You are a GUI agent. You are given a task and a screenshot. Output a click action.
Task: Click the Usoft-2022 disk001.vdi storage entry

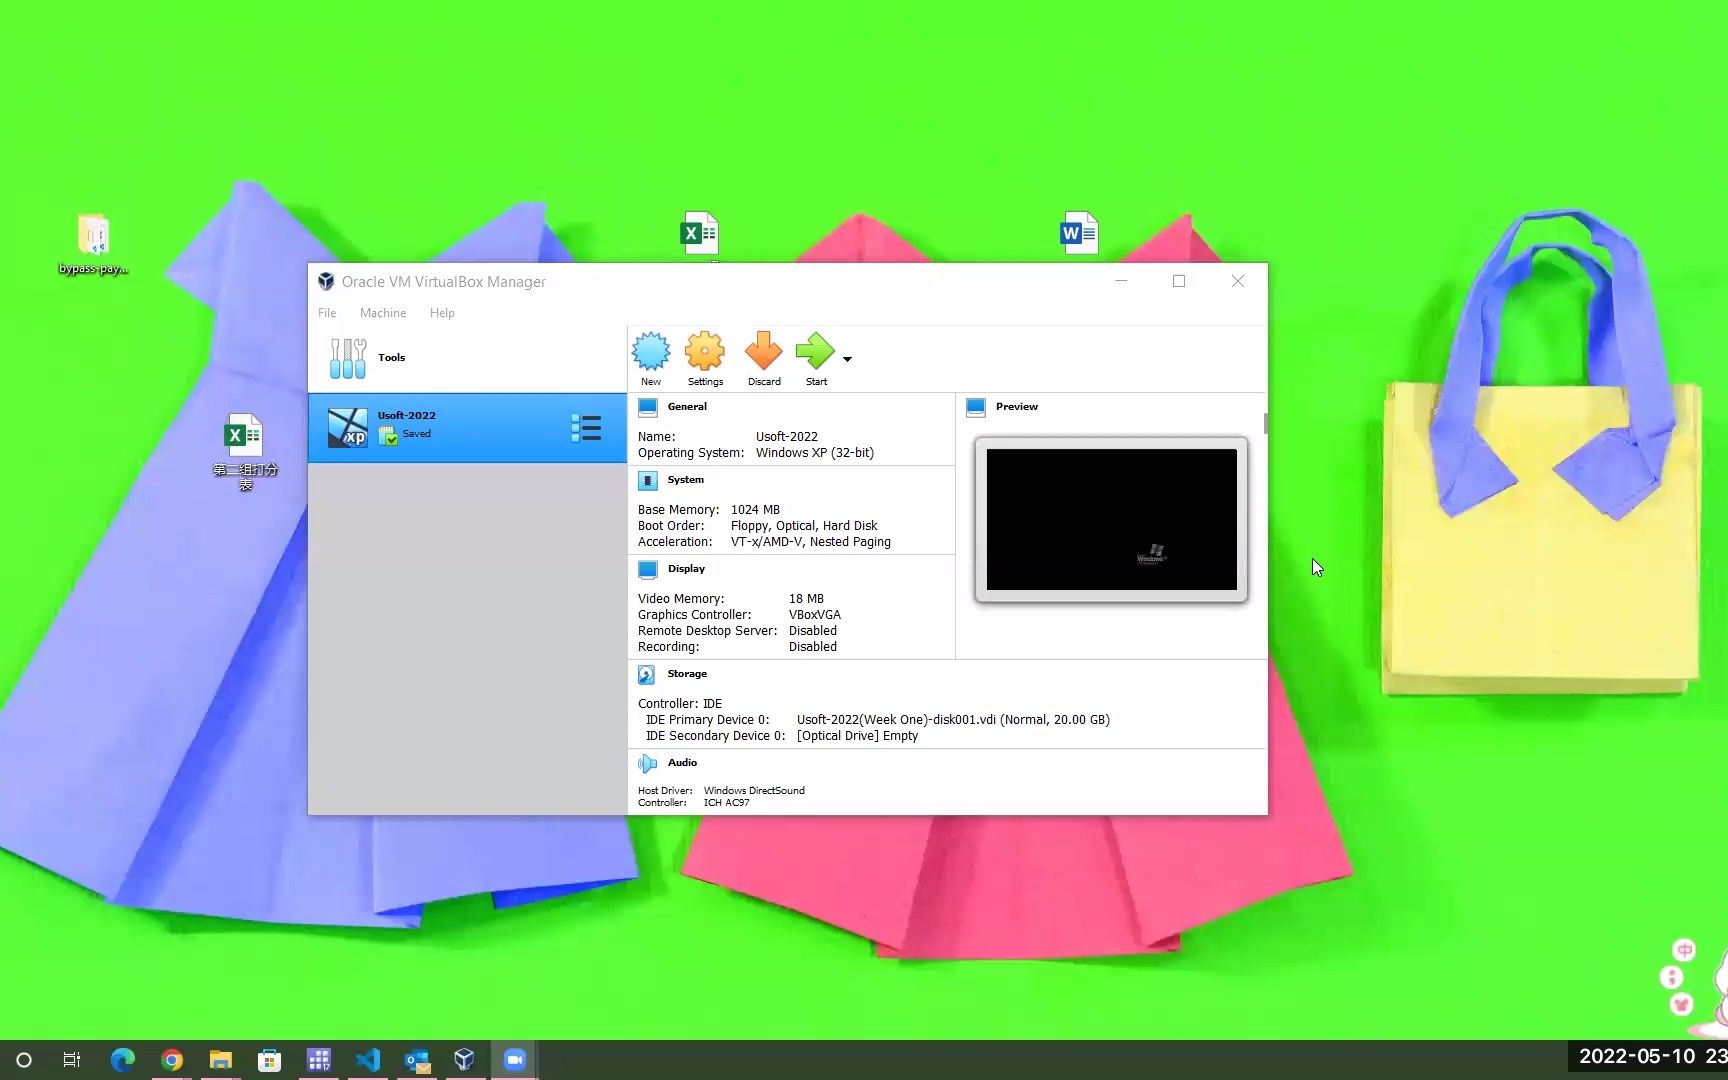click(953, 720)
